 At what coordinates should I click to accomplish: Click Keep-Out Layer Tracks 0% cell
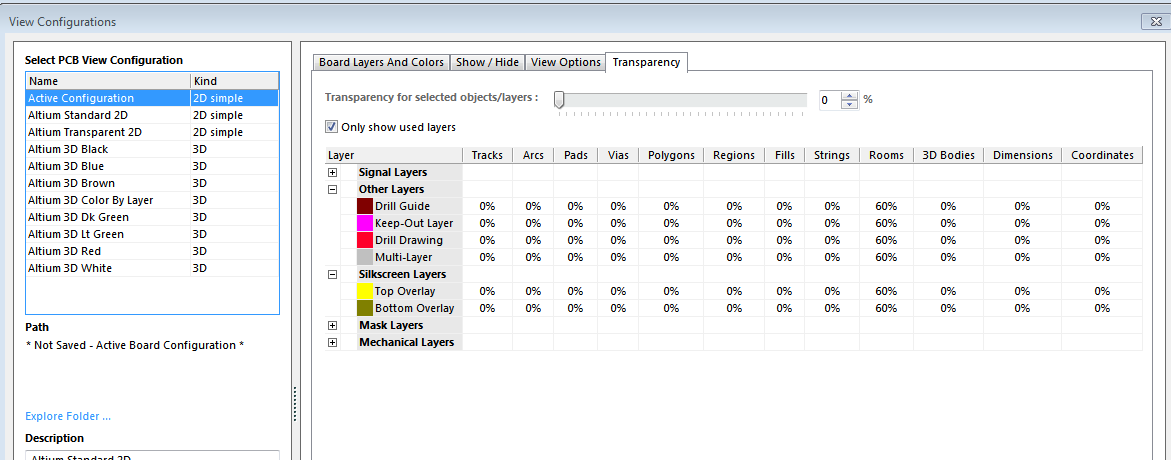click(488, 223)
